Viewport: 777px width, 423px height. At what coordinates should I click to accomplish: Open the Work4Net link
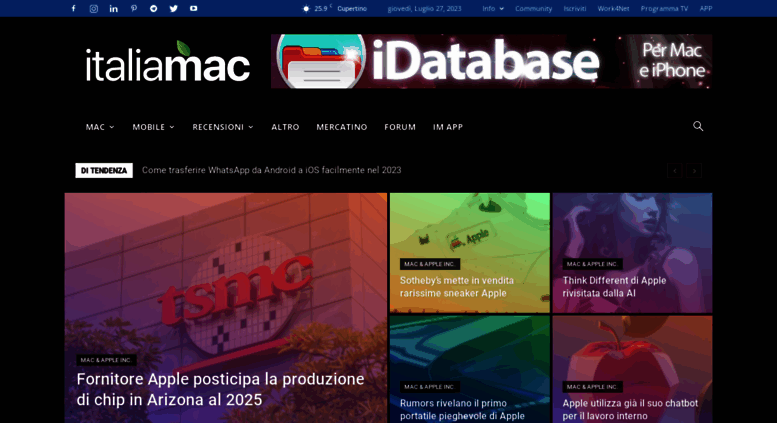coord(613,8)
